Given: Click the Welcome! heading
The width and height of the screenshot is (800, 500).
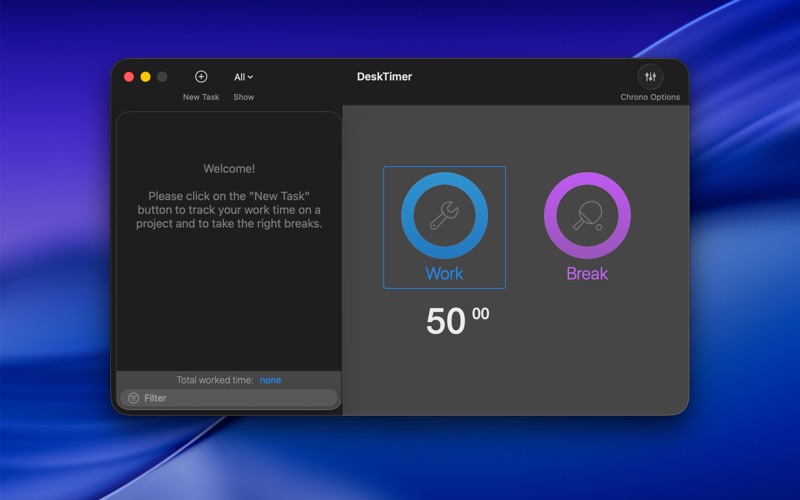Looking at the screenshot, I should click(x=229, y=169).
